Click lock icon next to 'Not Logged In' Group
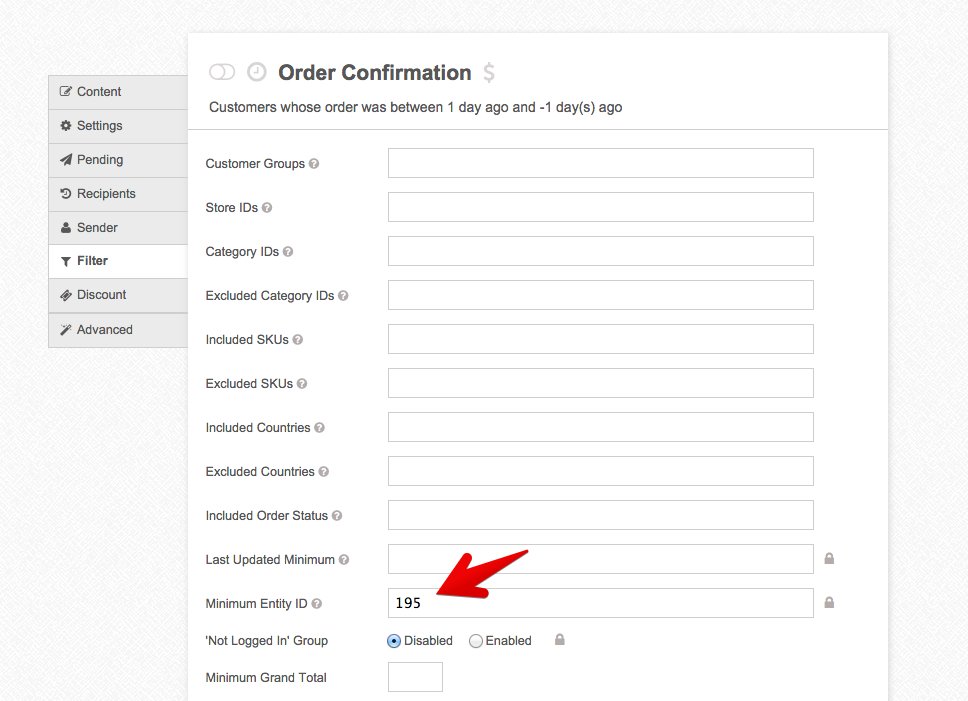The height and width of the screenshot is (701, 968). coord(560,640)
